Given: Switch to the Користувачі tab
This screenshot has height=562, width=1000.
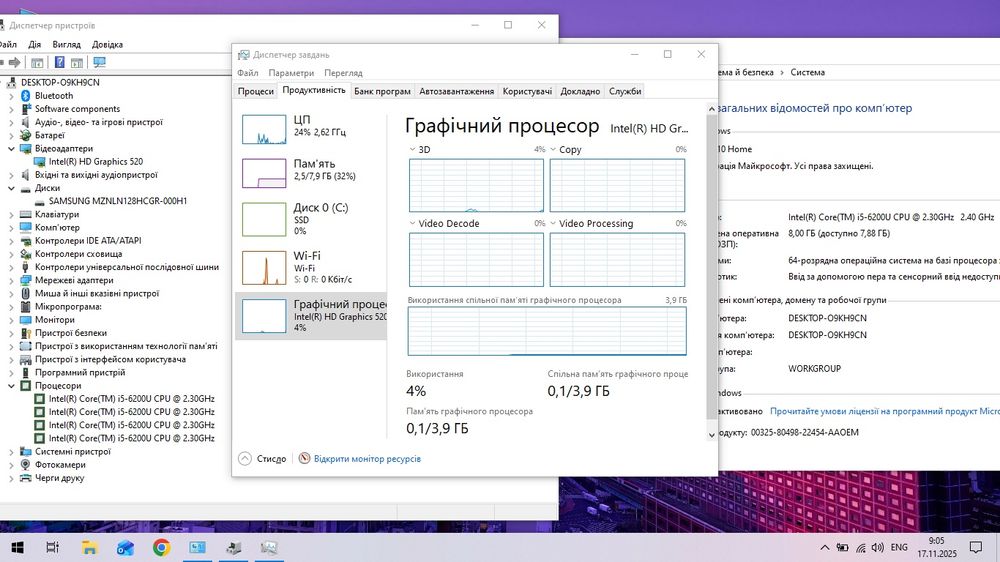Looking at the screenshot, I should point(527,91).
